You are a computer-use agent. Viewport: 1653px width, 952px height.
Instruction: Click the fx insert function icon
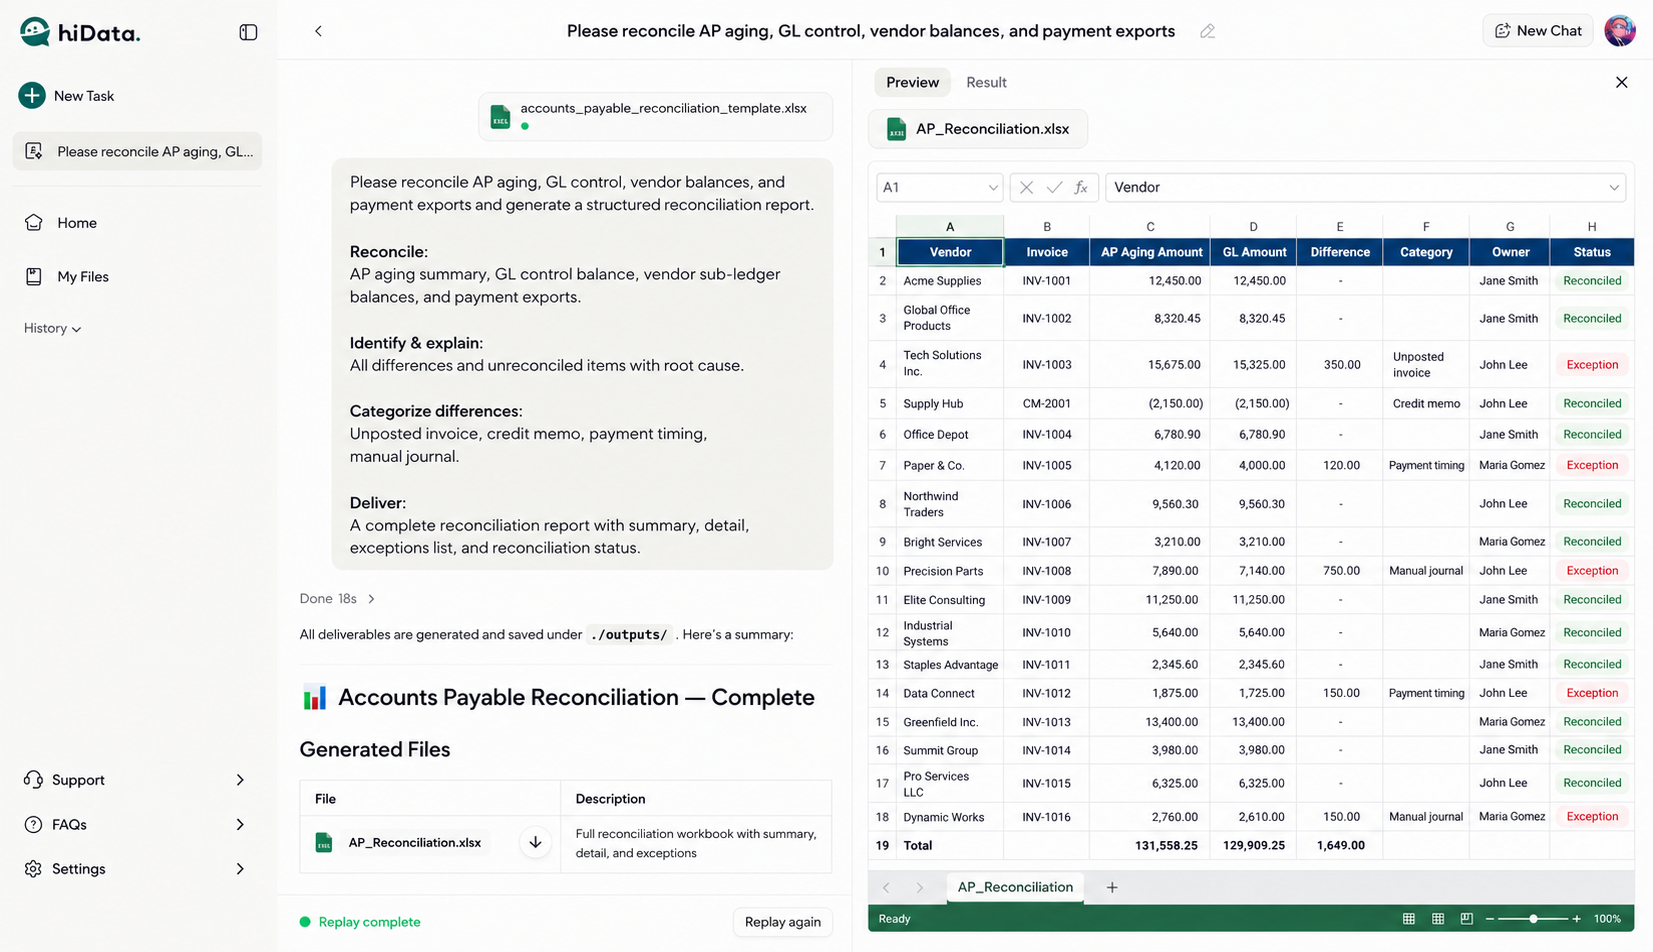(x=1081, y=188)
